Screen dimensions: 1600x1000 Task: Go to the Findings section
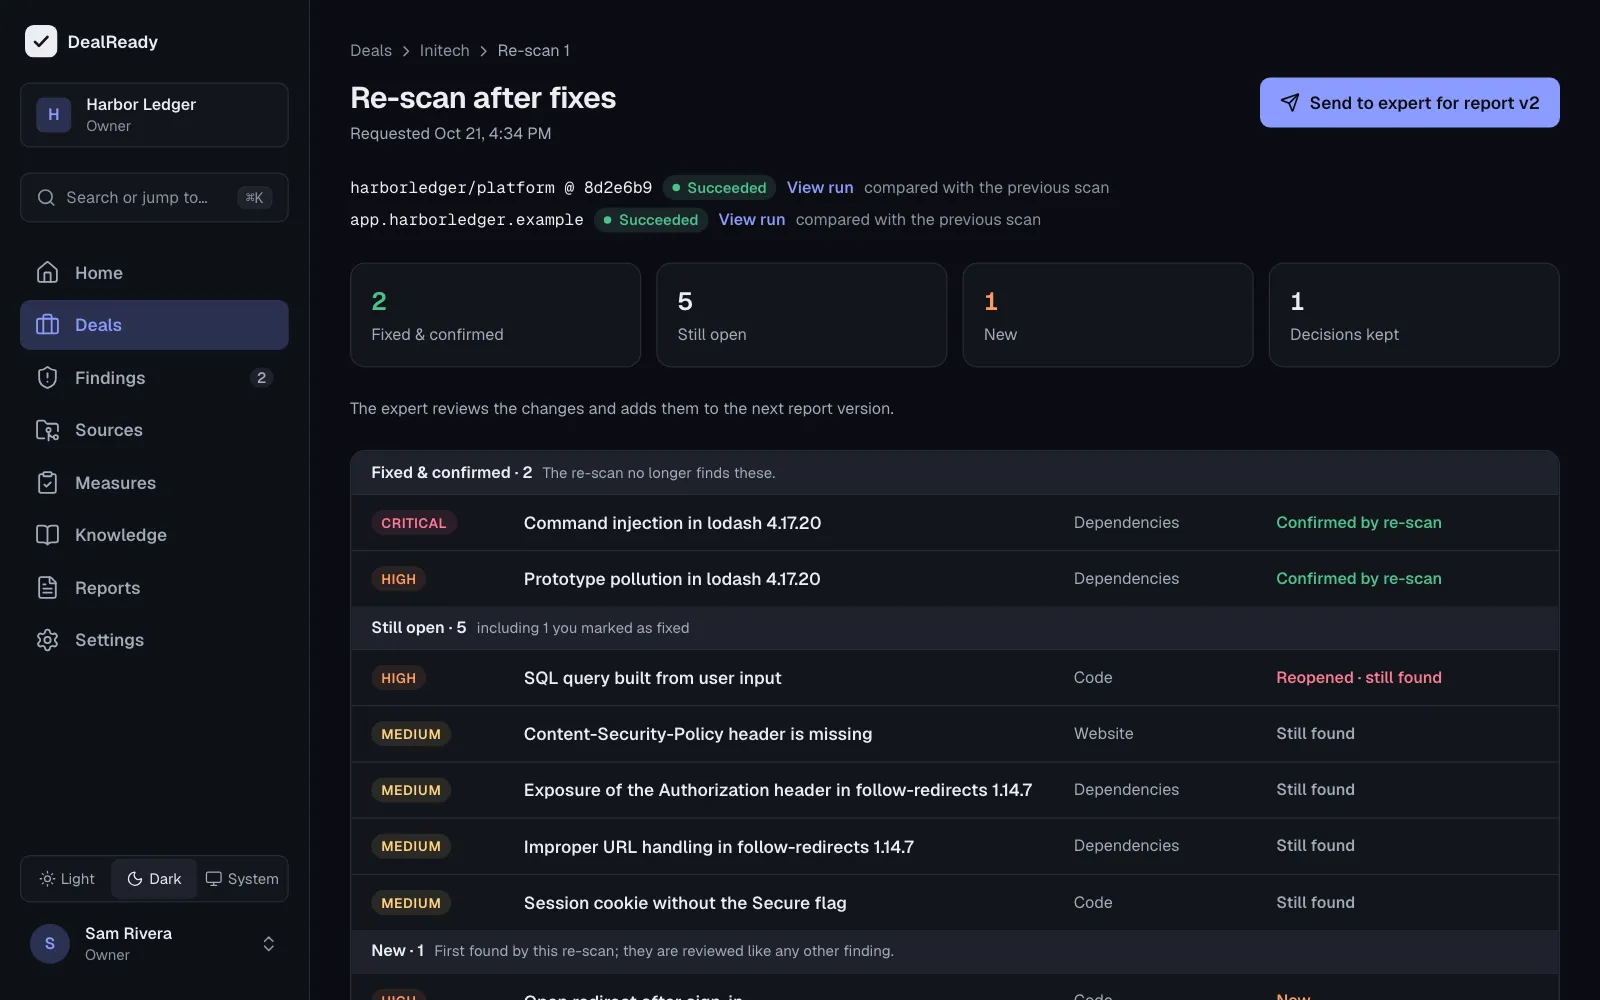154,377
